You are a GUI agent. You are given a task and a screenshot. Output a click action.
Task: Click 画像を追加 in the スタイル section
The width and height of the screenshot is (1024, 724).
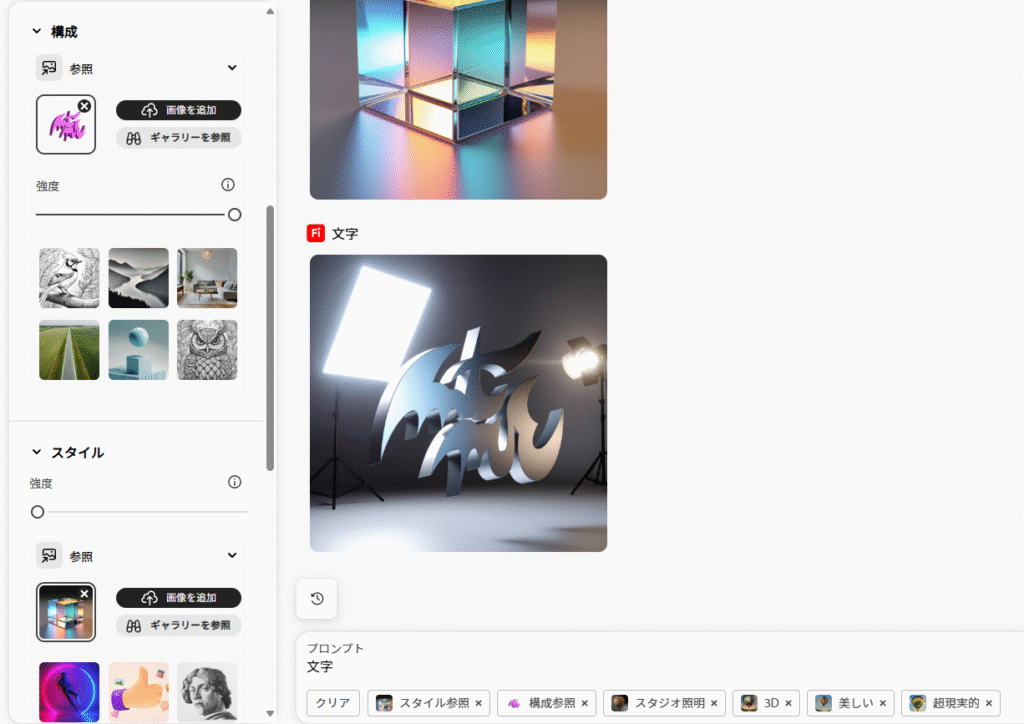[x=178, y=598]
